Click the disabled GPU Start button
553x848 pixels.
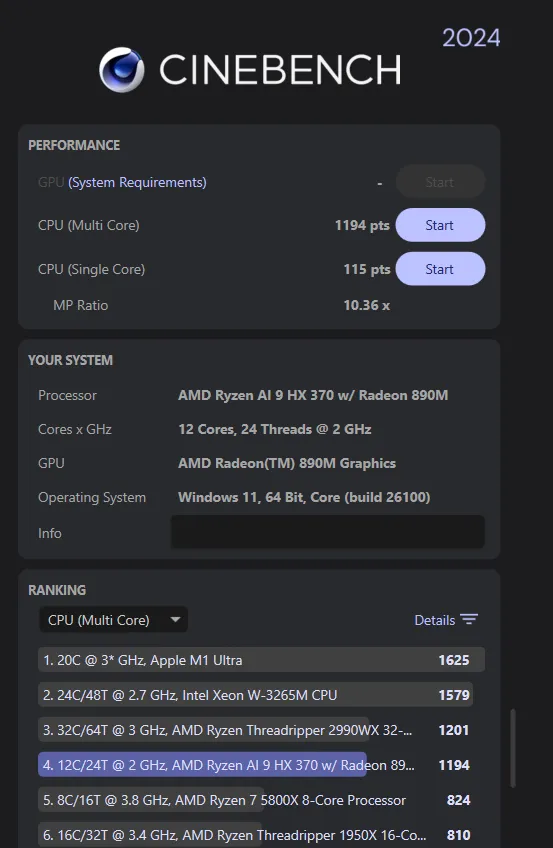[x=440, y=182]
